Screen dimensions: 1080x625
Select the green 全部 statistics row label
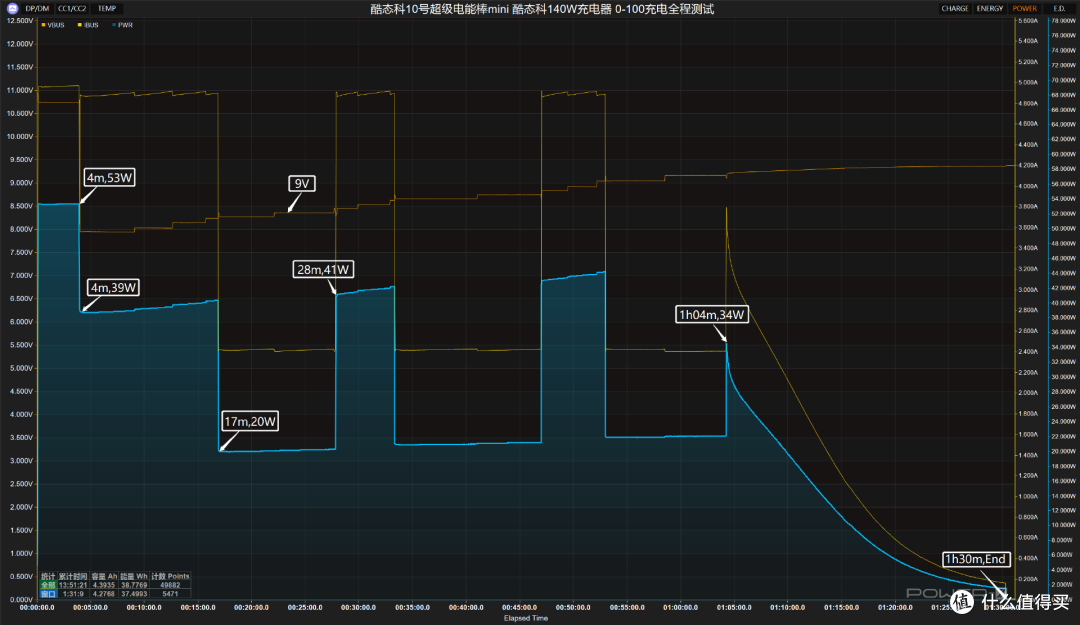48,585
